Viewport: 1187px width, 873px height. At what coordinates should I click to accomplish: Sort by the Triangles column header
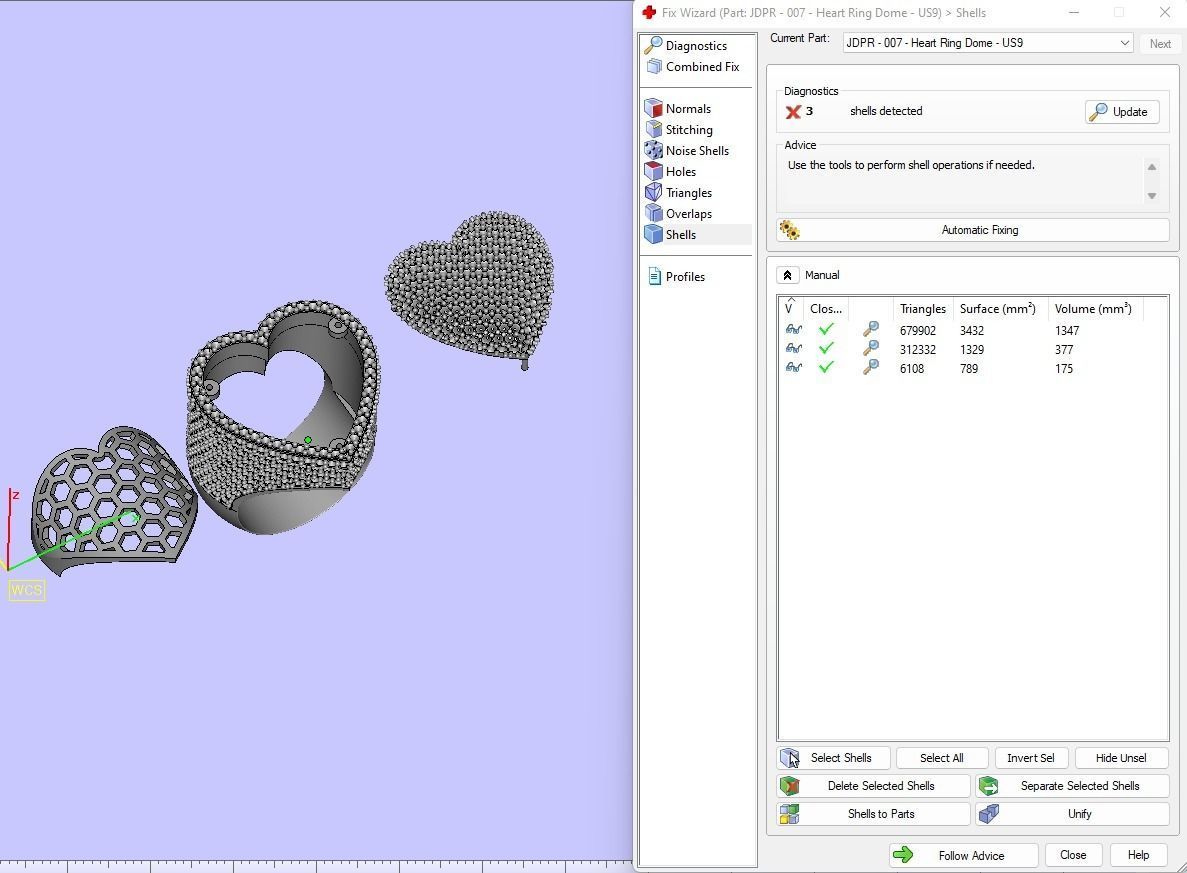click(x=923, y=309)
